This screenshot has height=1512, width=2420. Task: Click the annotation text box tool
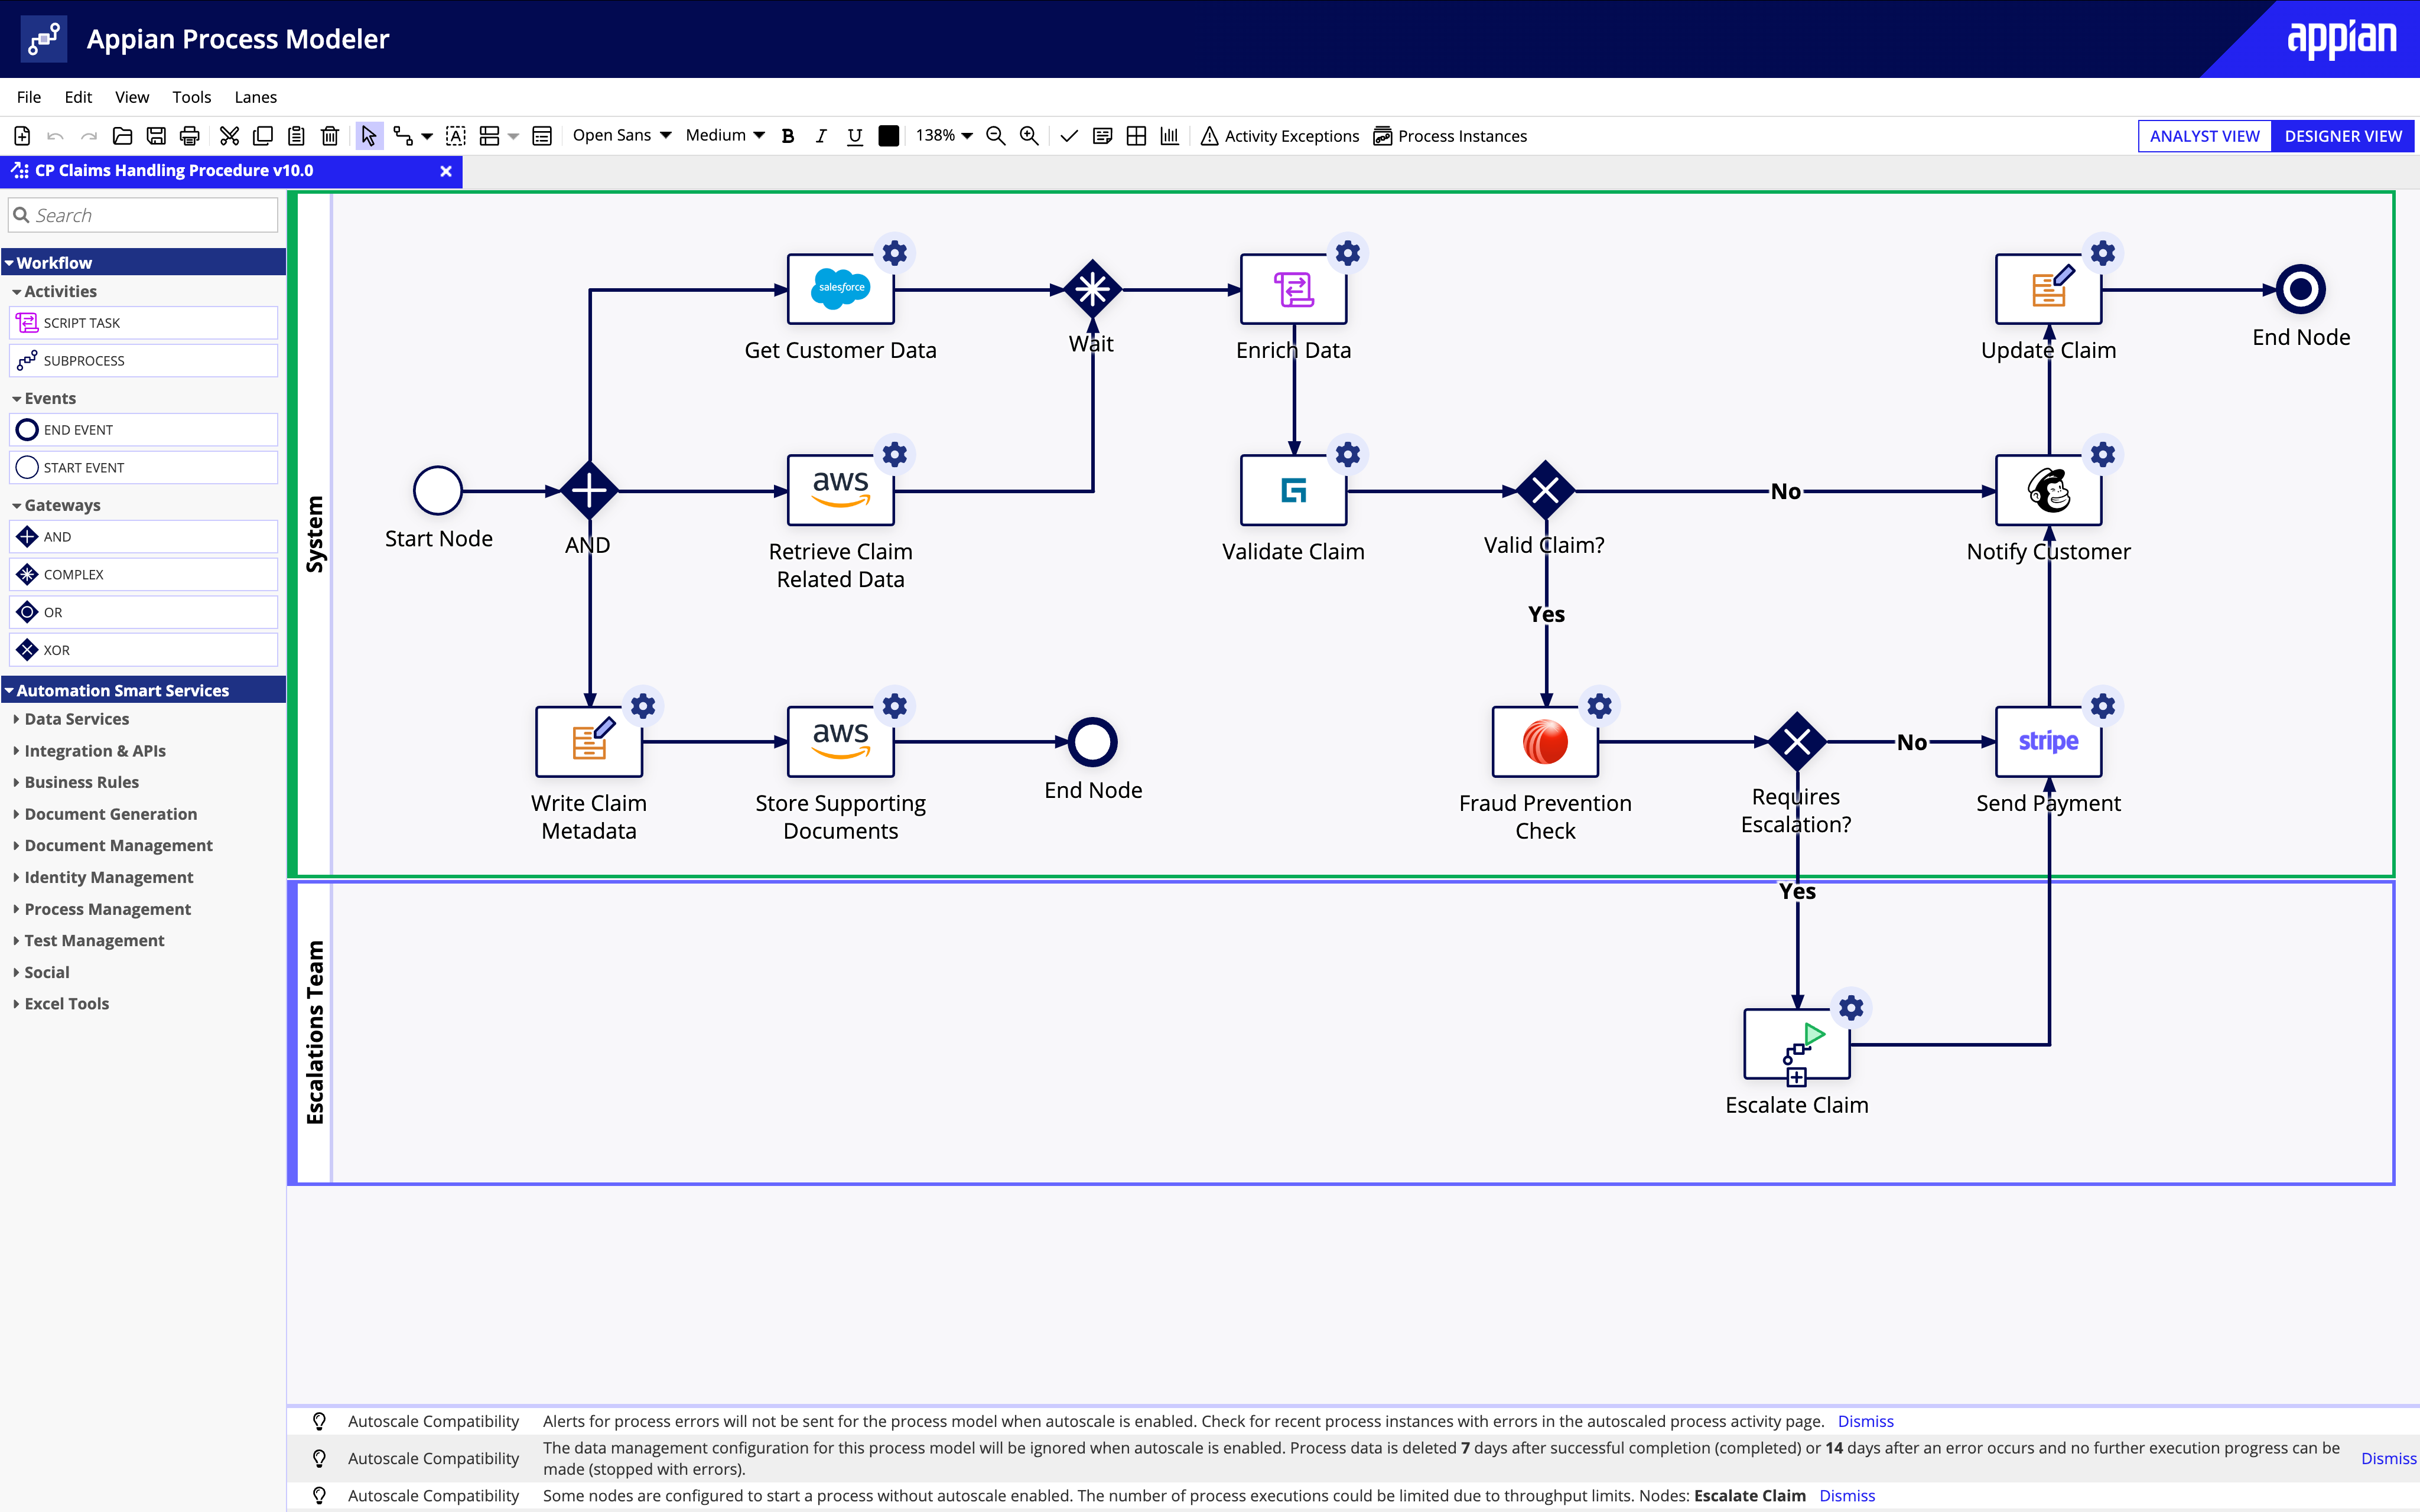pos(456,136)
